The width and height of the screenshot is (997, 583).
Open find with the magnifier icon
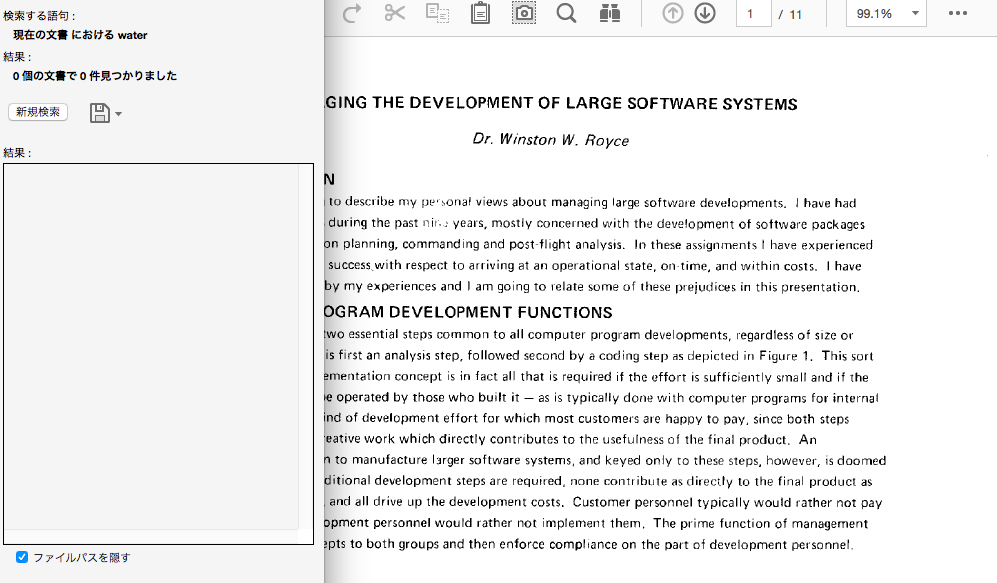pos(566,13)
